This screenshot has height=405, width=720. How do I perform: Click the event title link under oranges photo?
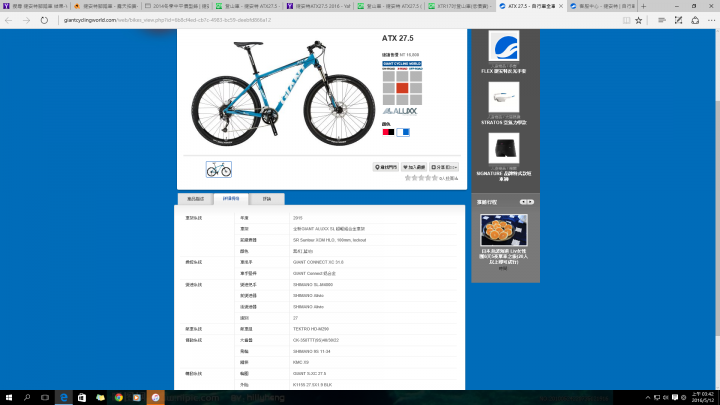coord(504,257)
